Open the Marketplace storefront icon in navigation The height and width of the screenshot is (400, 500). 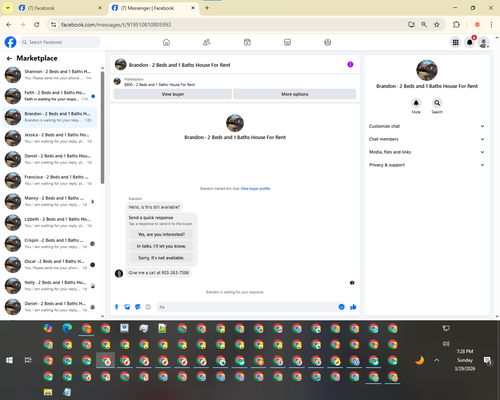[287, 42]
